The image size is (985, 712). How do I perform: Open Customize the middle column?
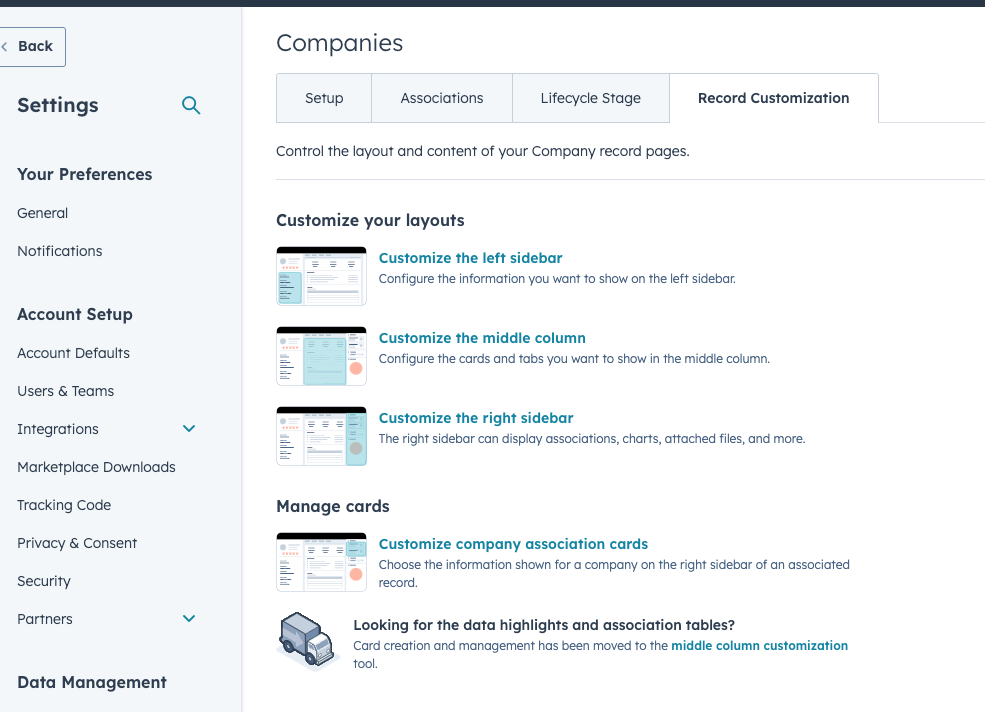point(482,338)
